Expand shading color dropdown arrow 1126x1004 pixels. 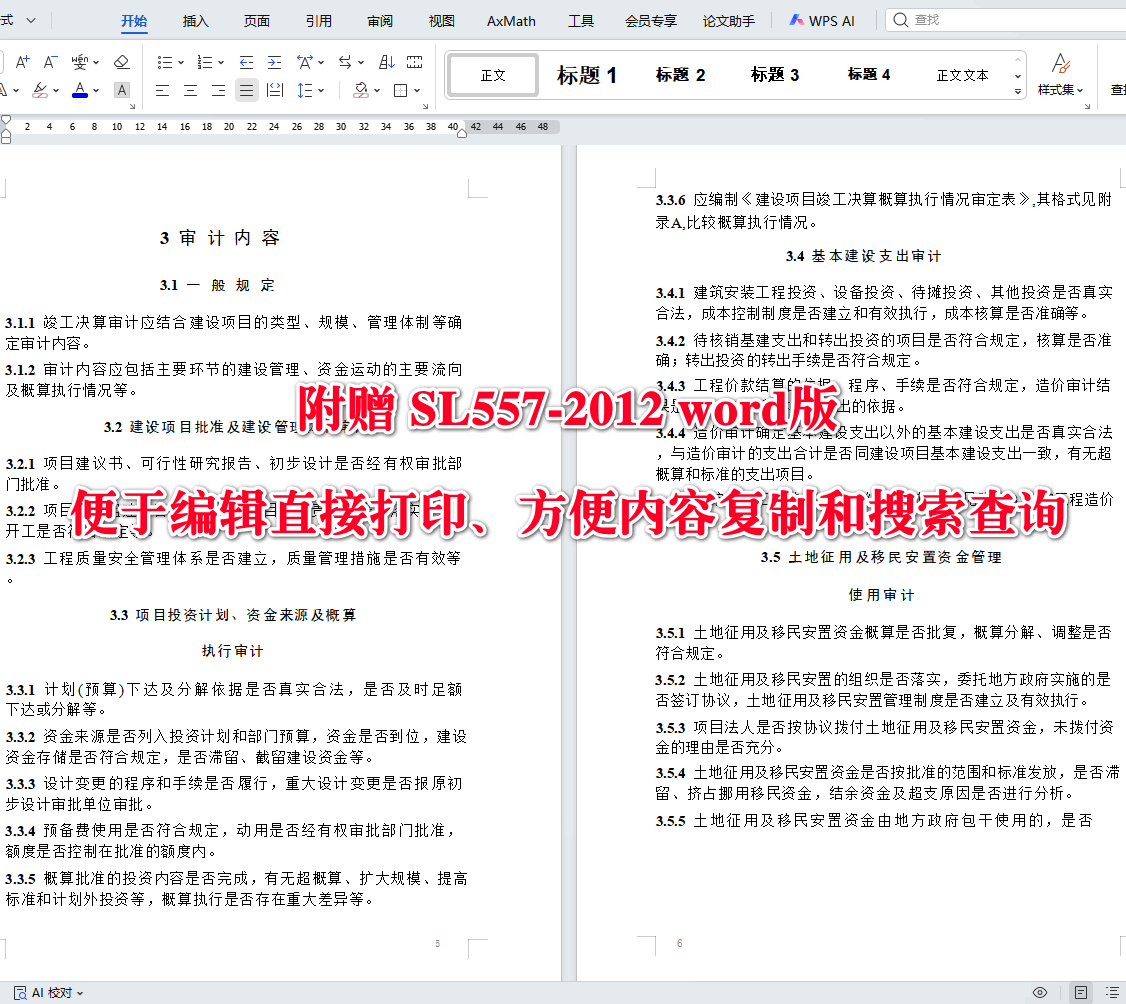[x=377, y=91]
